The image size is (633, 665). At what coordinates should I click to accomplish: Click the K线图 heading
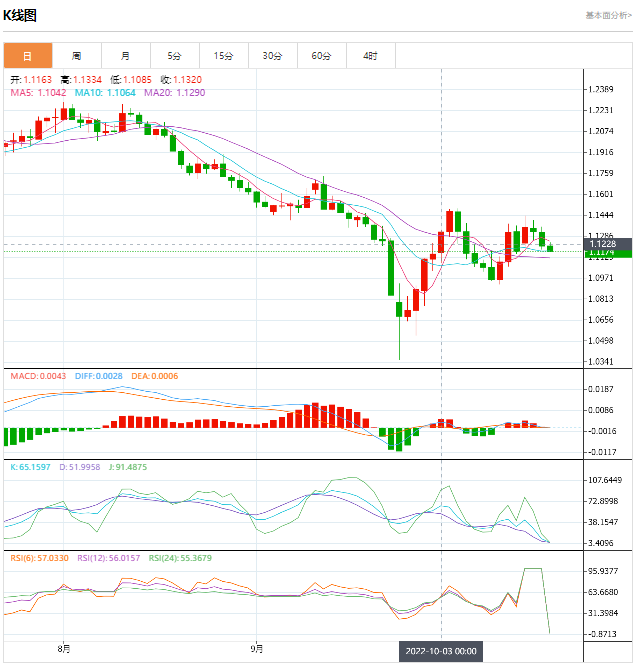point(20,15)
